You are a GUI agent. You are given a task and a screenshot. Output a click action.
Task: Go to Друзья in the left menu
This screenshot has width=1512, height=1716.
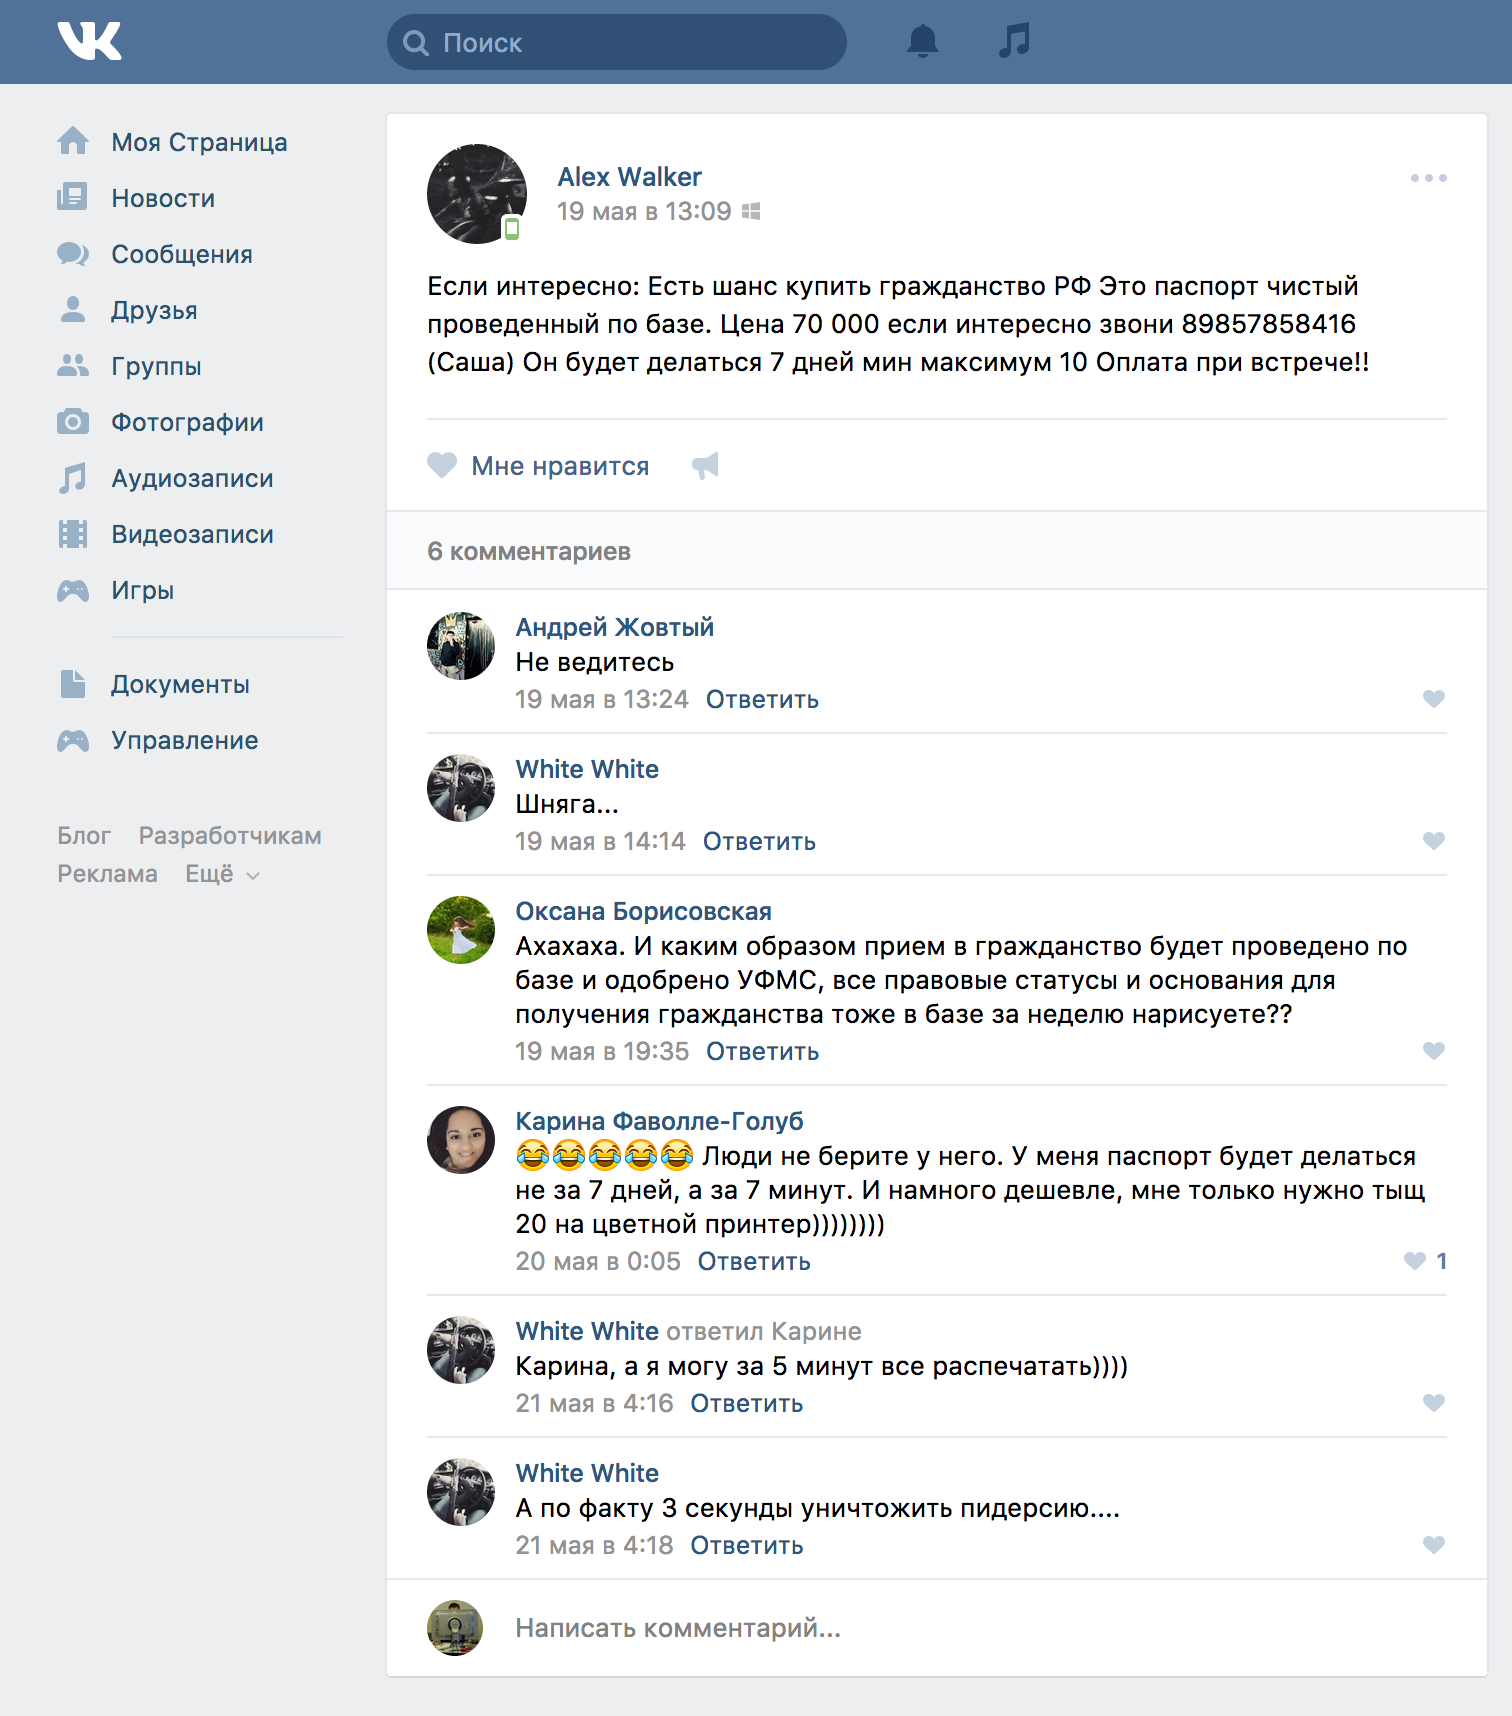[154, 311]
